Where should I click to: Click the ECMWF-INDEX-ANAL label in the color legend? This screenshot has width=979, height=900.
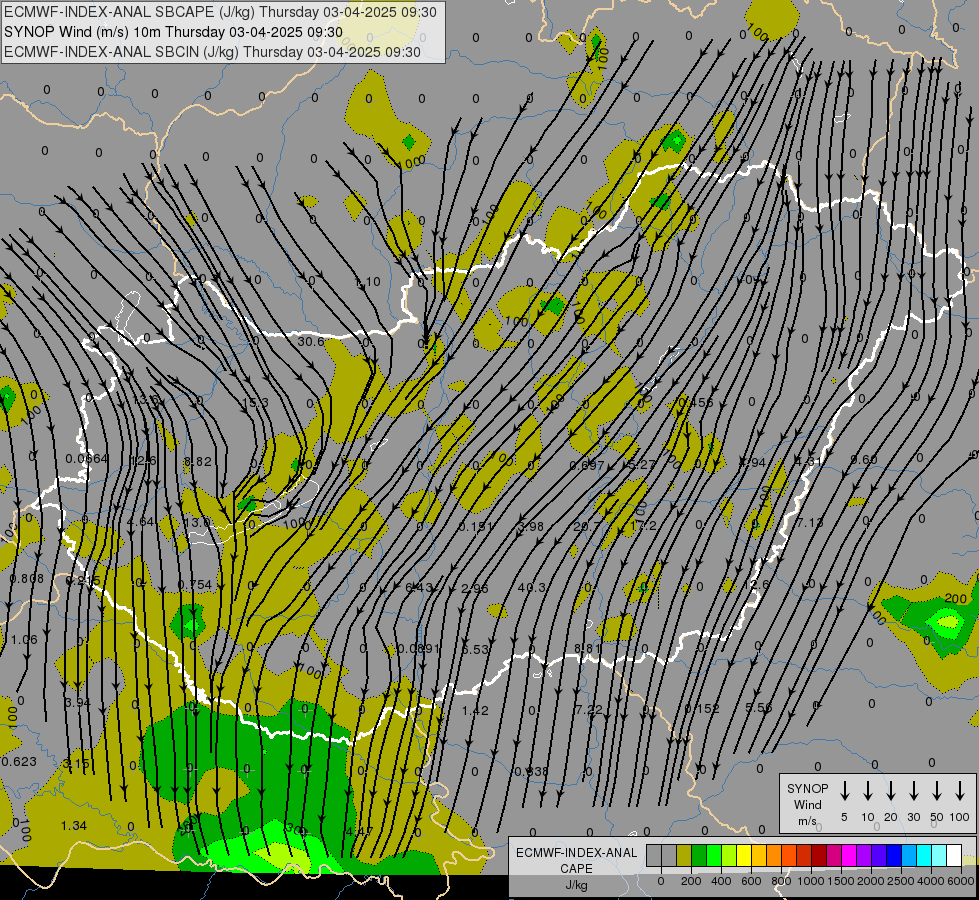576,853
